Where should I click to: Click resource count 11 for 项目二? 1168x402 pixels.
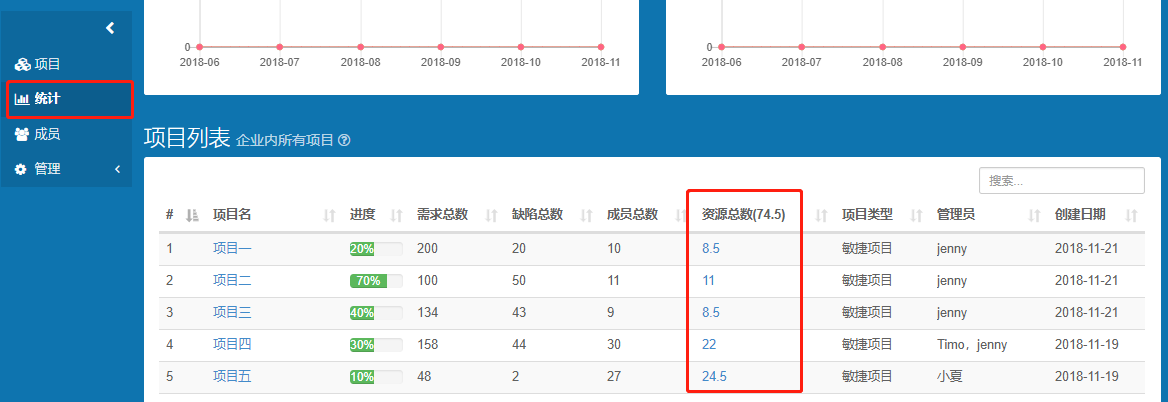pos(708,281)
